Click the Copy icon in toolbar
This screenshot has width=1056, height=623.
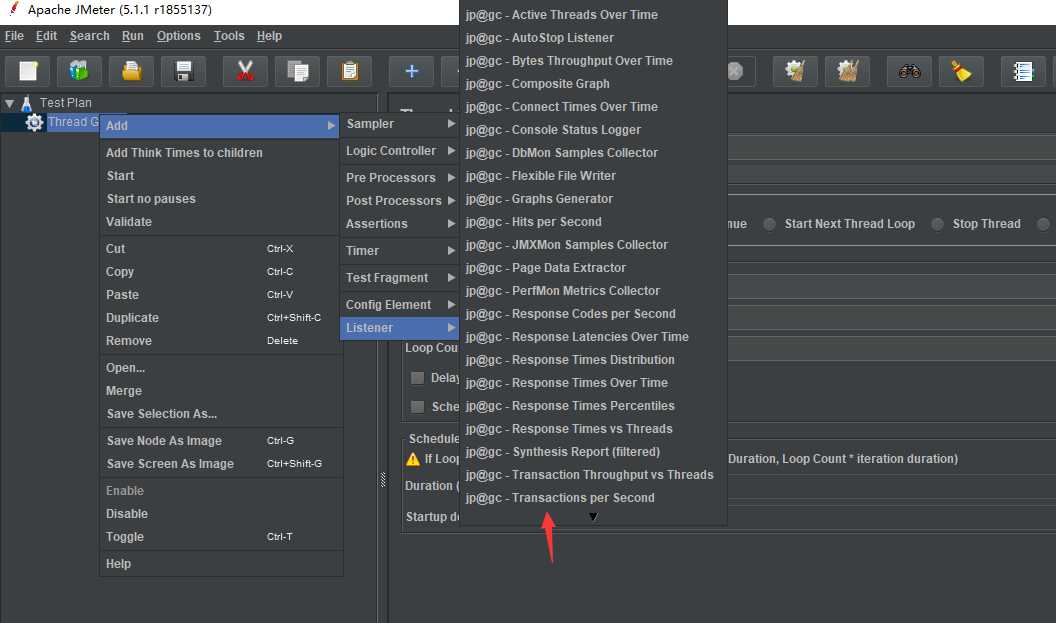point(297,71)
